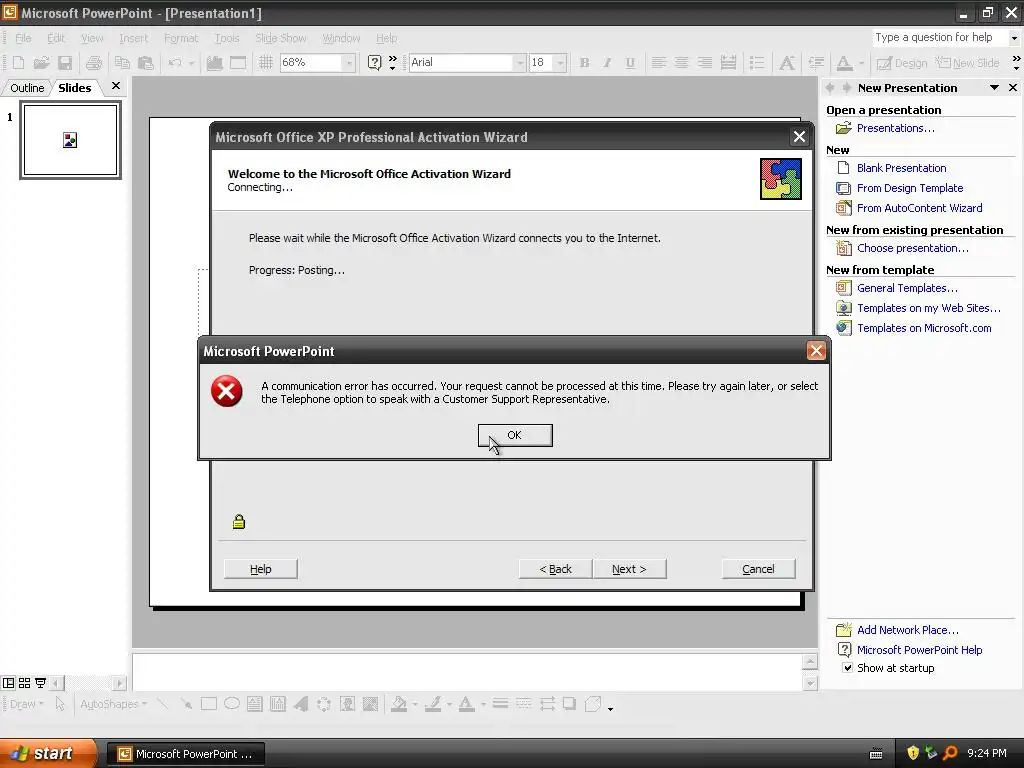Click Back in the Activation Wizard
The width and height of the screenshot is (1024, 768).
556,569
